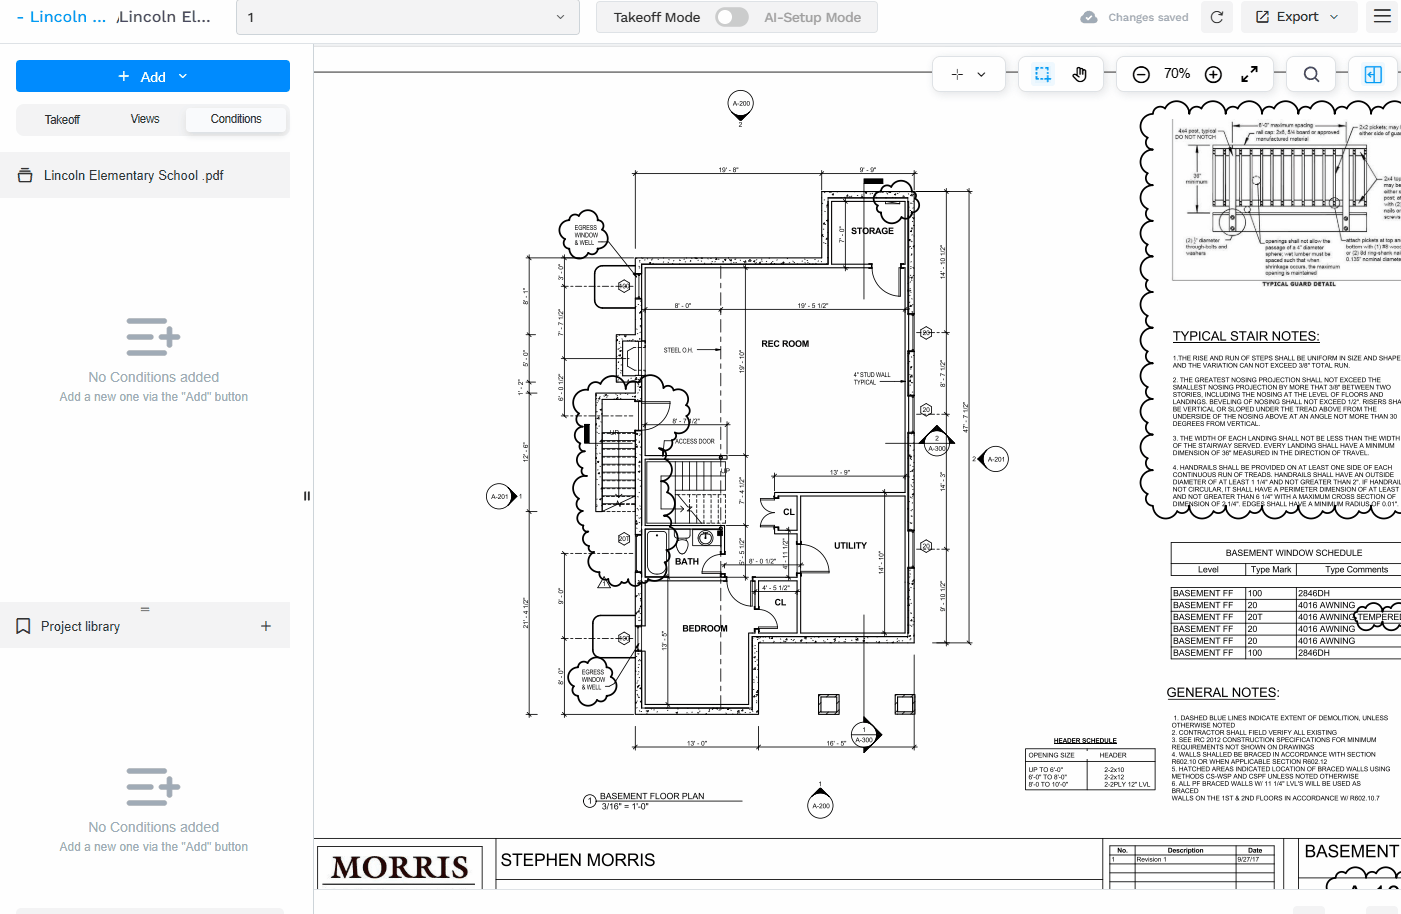1401x914 pixels.
Task: Select the Conditions tab
Action: tap(236, 119)
